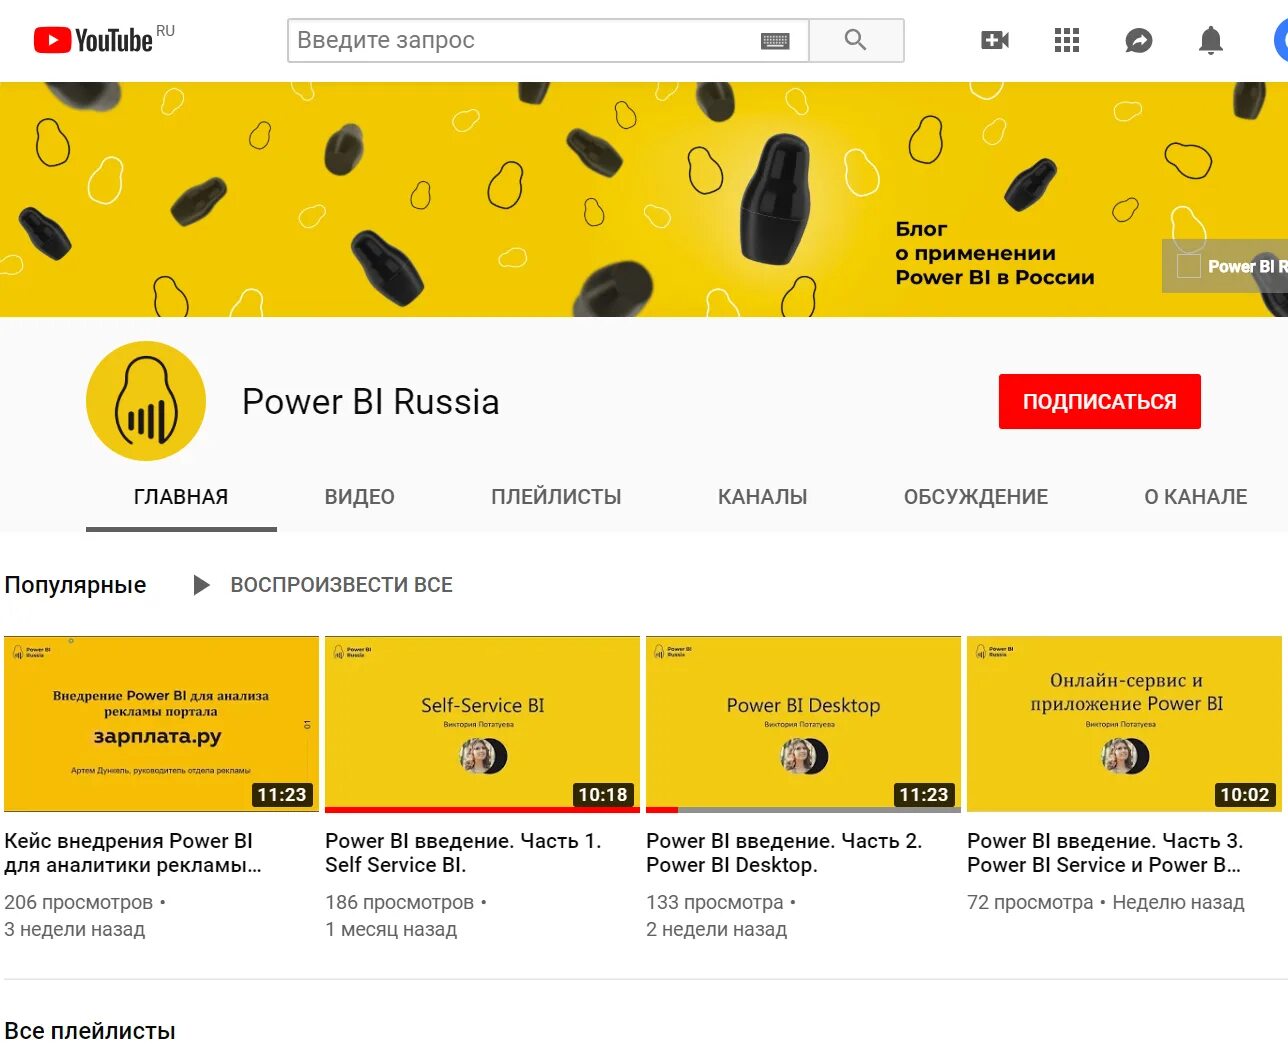
Task: Open the Онлайн-сервис и приложение Power BI thumbnail
Action: click(x=1124, y=724)
